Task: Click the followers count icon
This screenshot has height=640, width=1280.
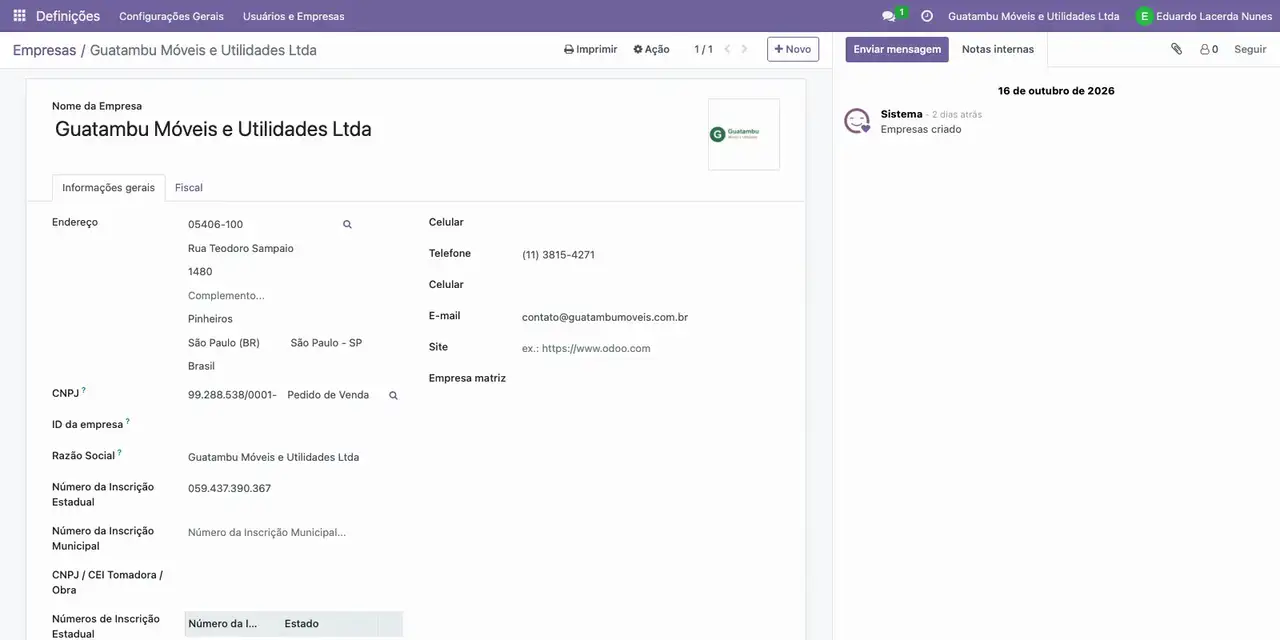Action: 1209,49
